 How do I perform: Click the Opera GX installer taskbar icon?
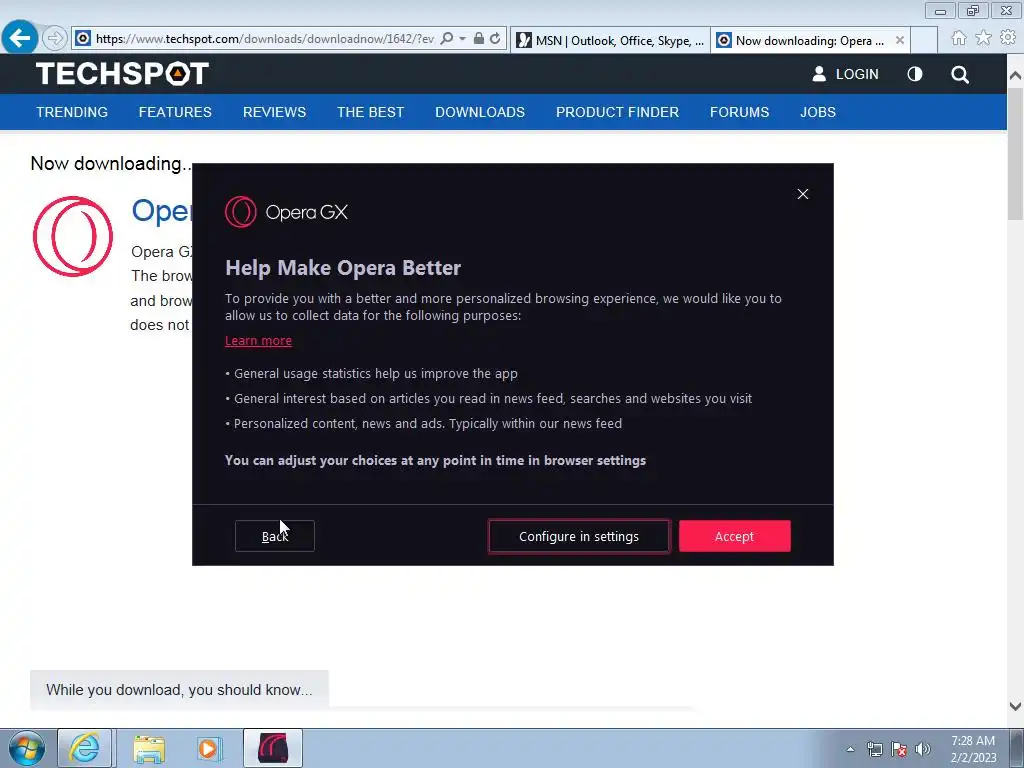pyautogui.click(x=273, y=748)
